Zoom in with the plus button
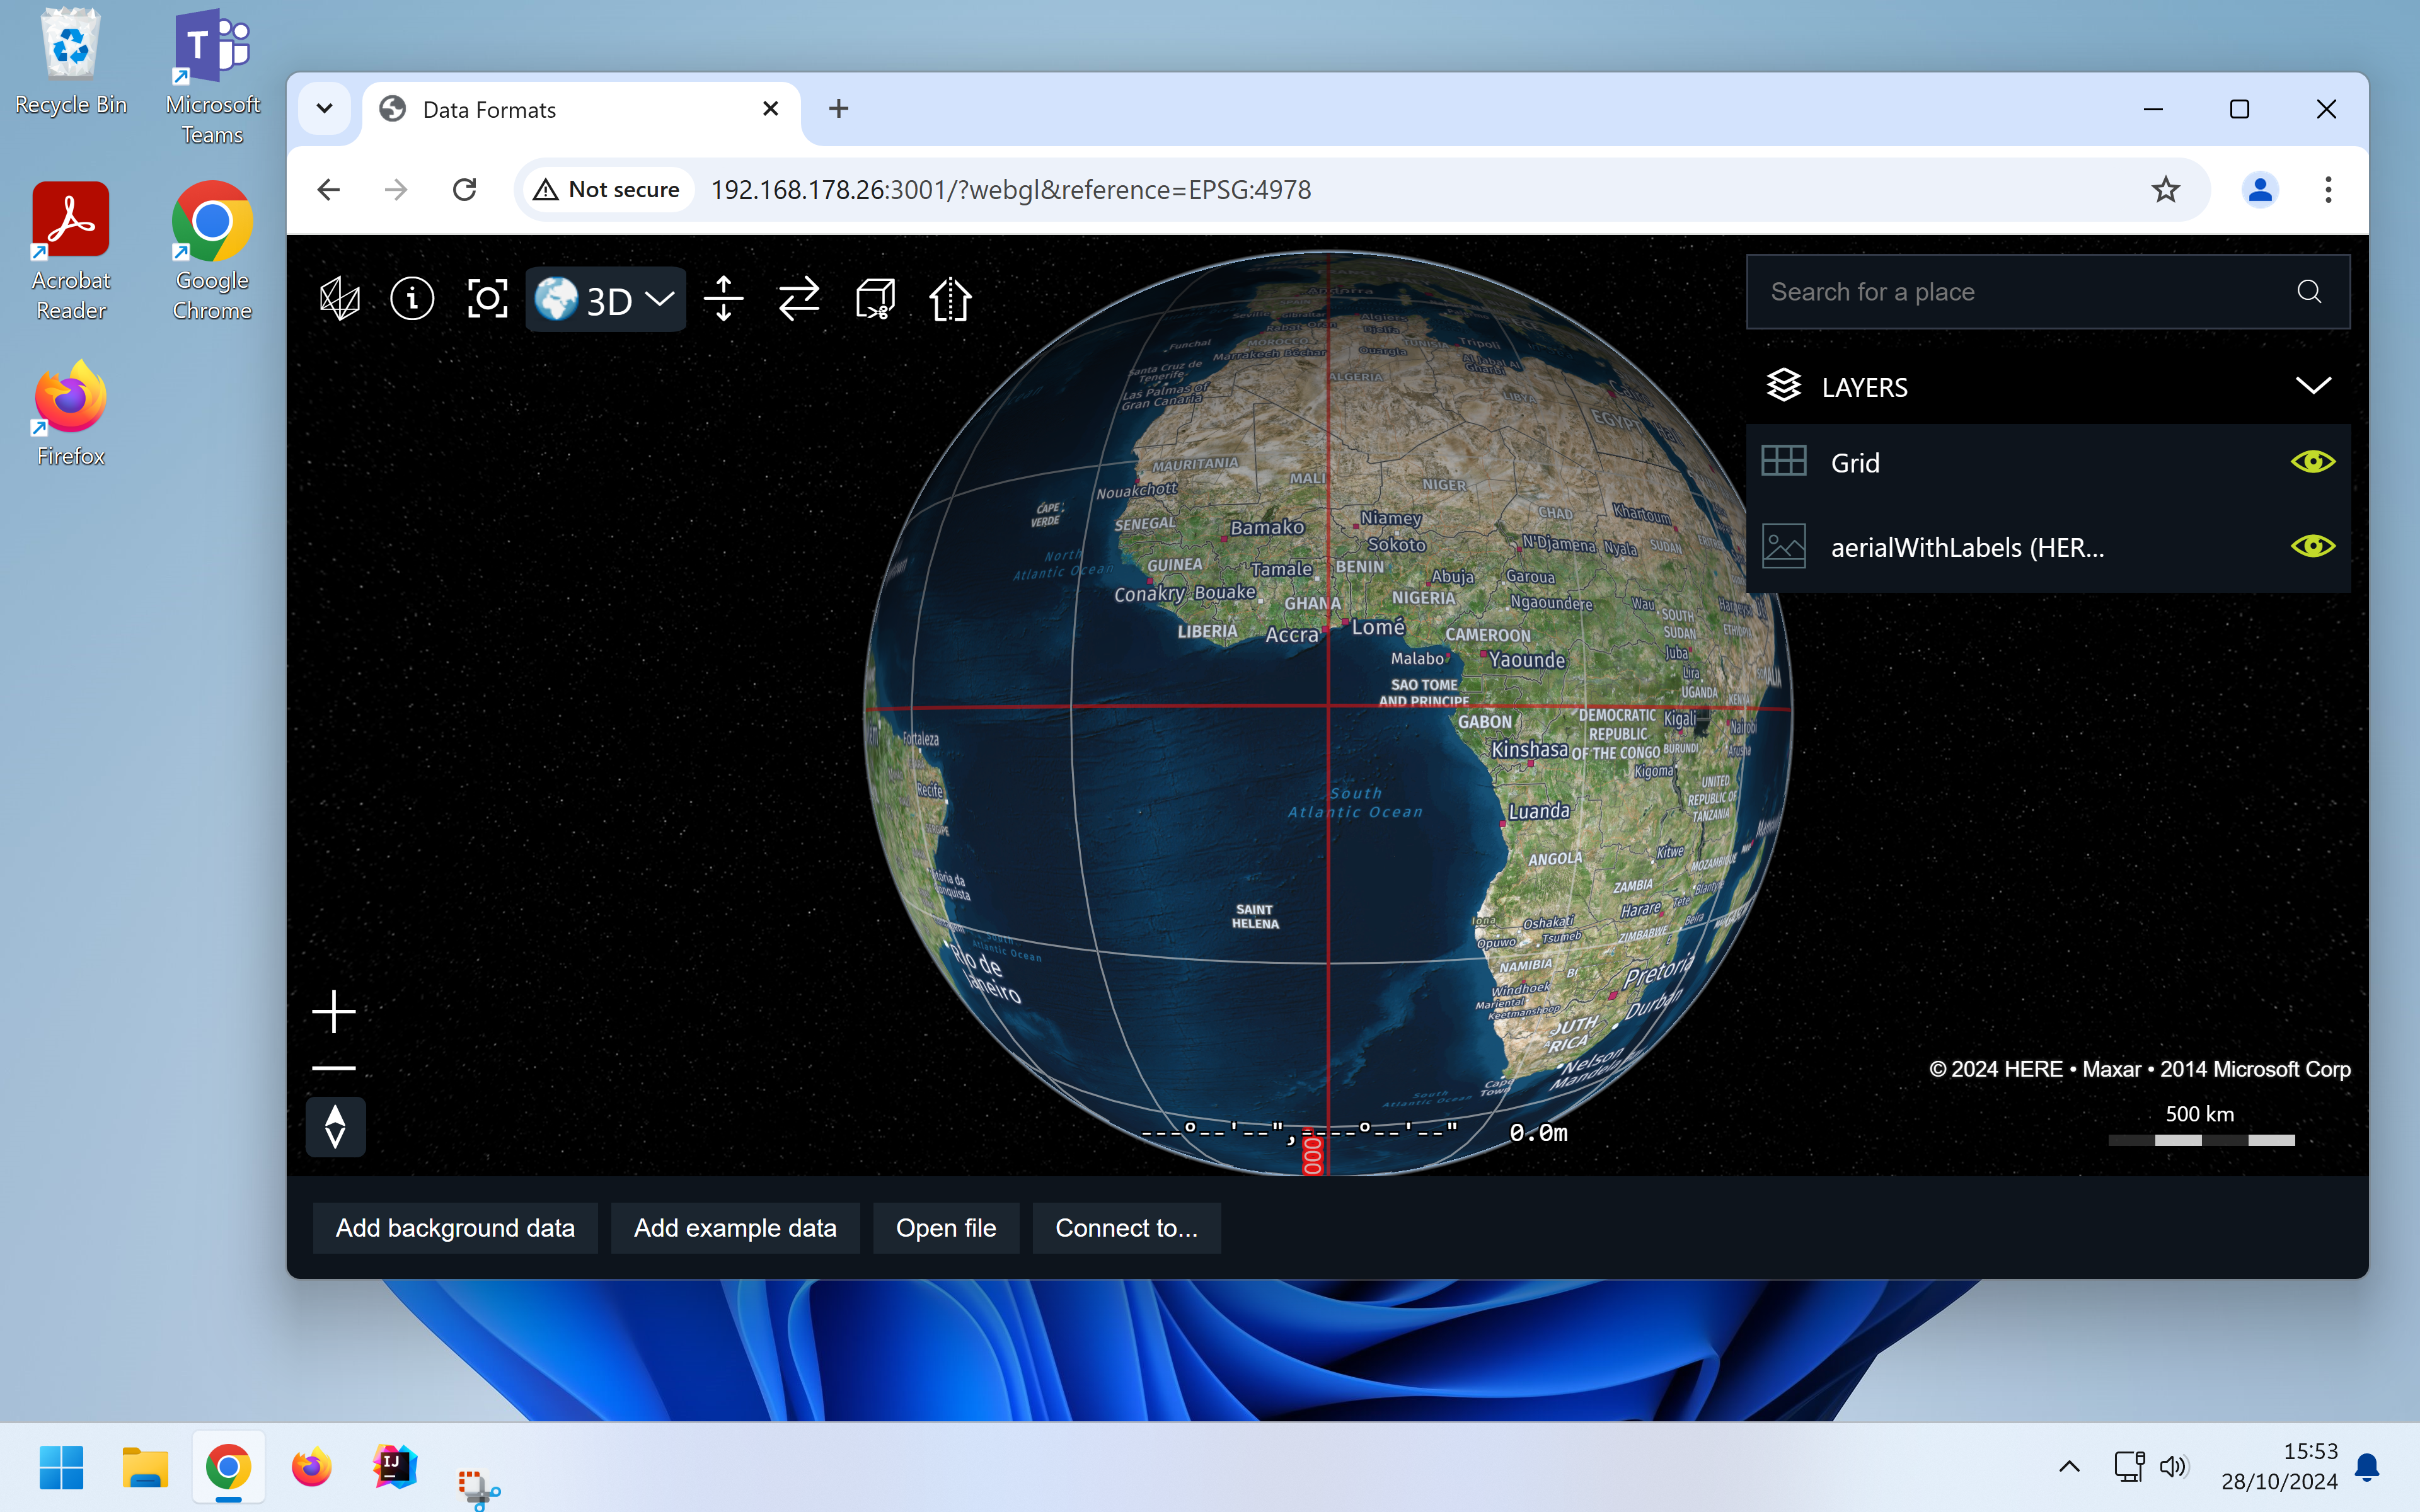The image size is (2420, 1512). click(x=334, y=1012)
